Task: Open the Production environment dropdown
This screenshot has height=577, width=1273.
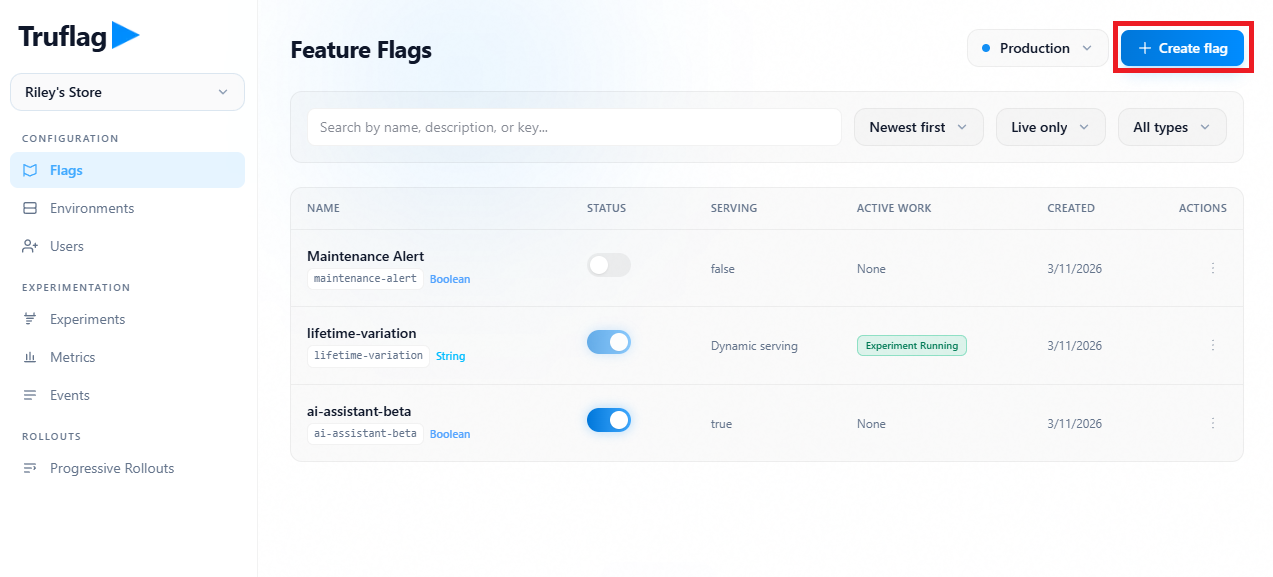Action: (1037, 47)
